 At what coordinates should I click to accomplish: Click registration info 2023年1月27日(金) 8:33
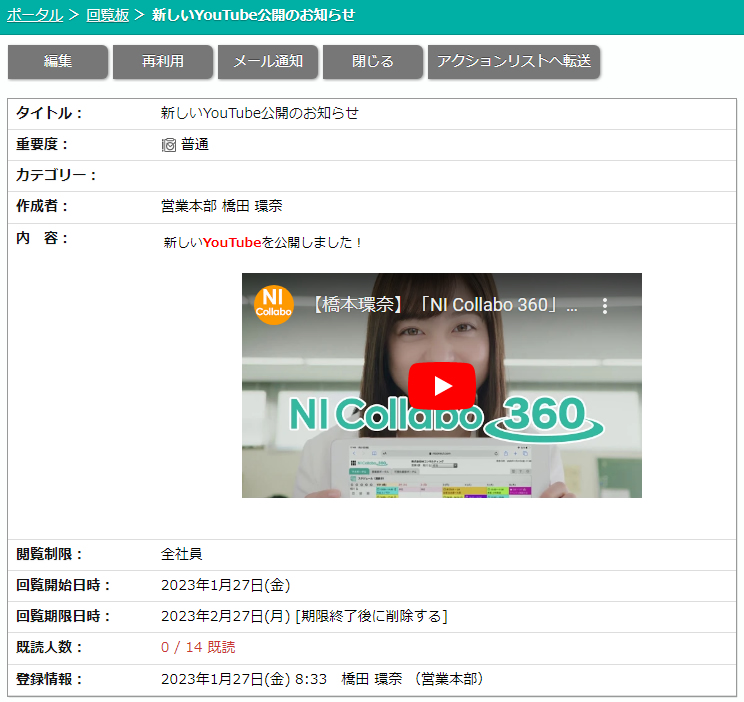244,679
